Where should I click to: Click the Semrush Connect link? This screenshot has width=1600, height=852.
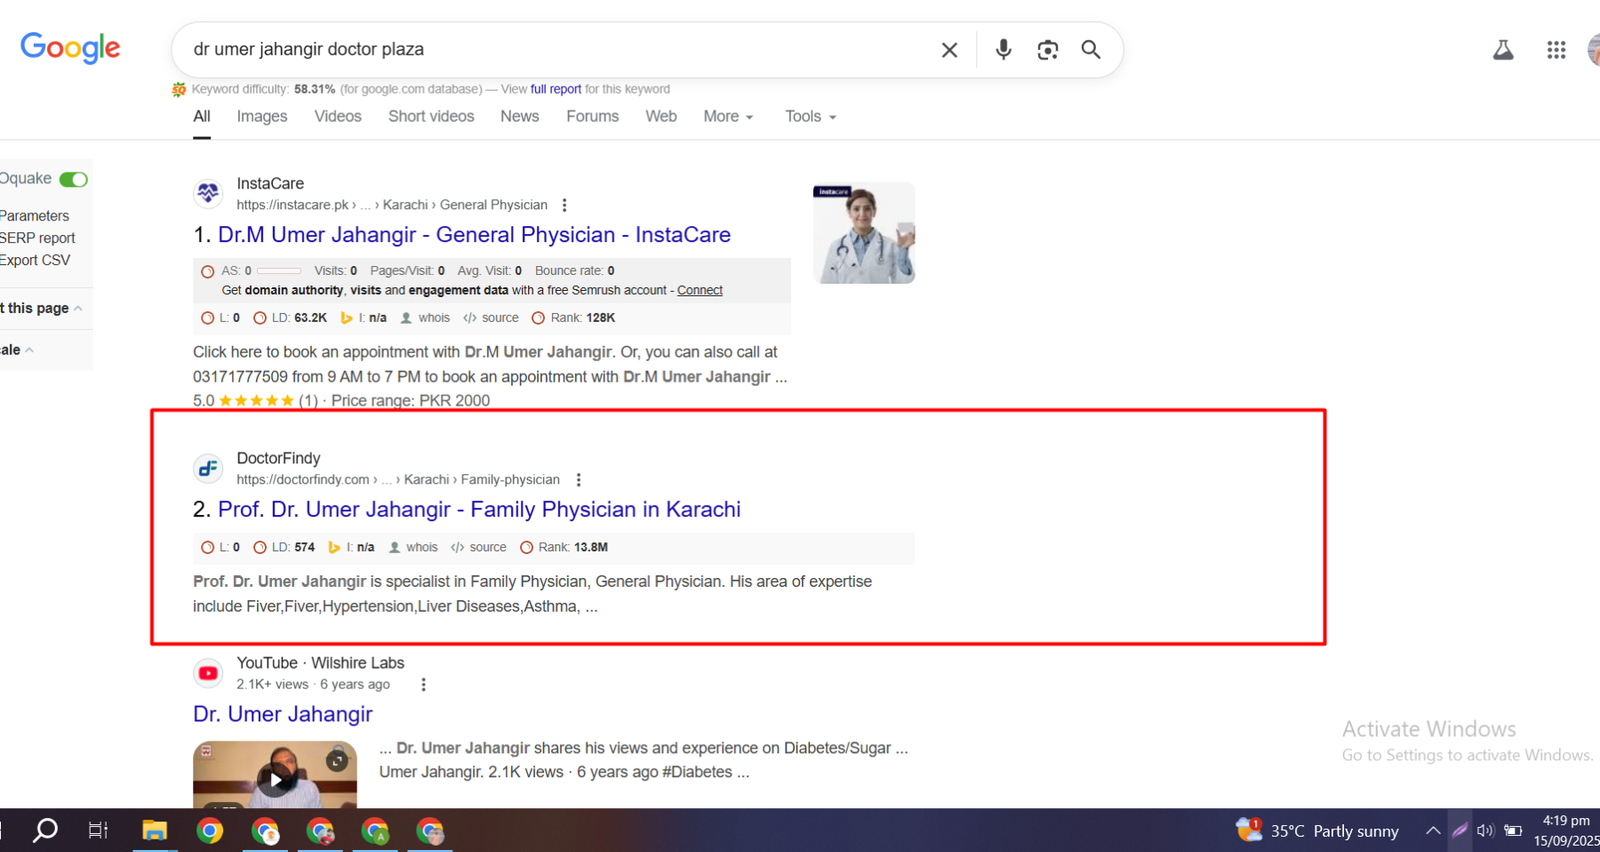click(x=699, y=291)
